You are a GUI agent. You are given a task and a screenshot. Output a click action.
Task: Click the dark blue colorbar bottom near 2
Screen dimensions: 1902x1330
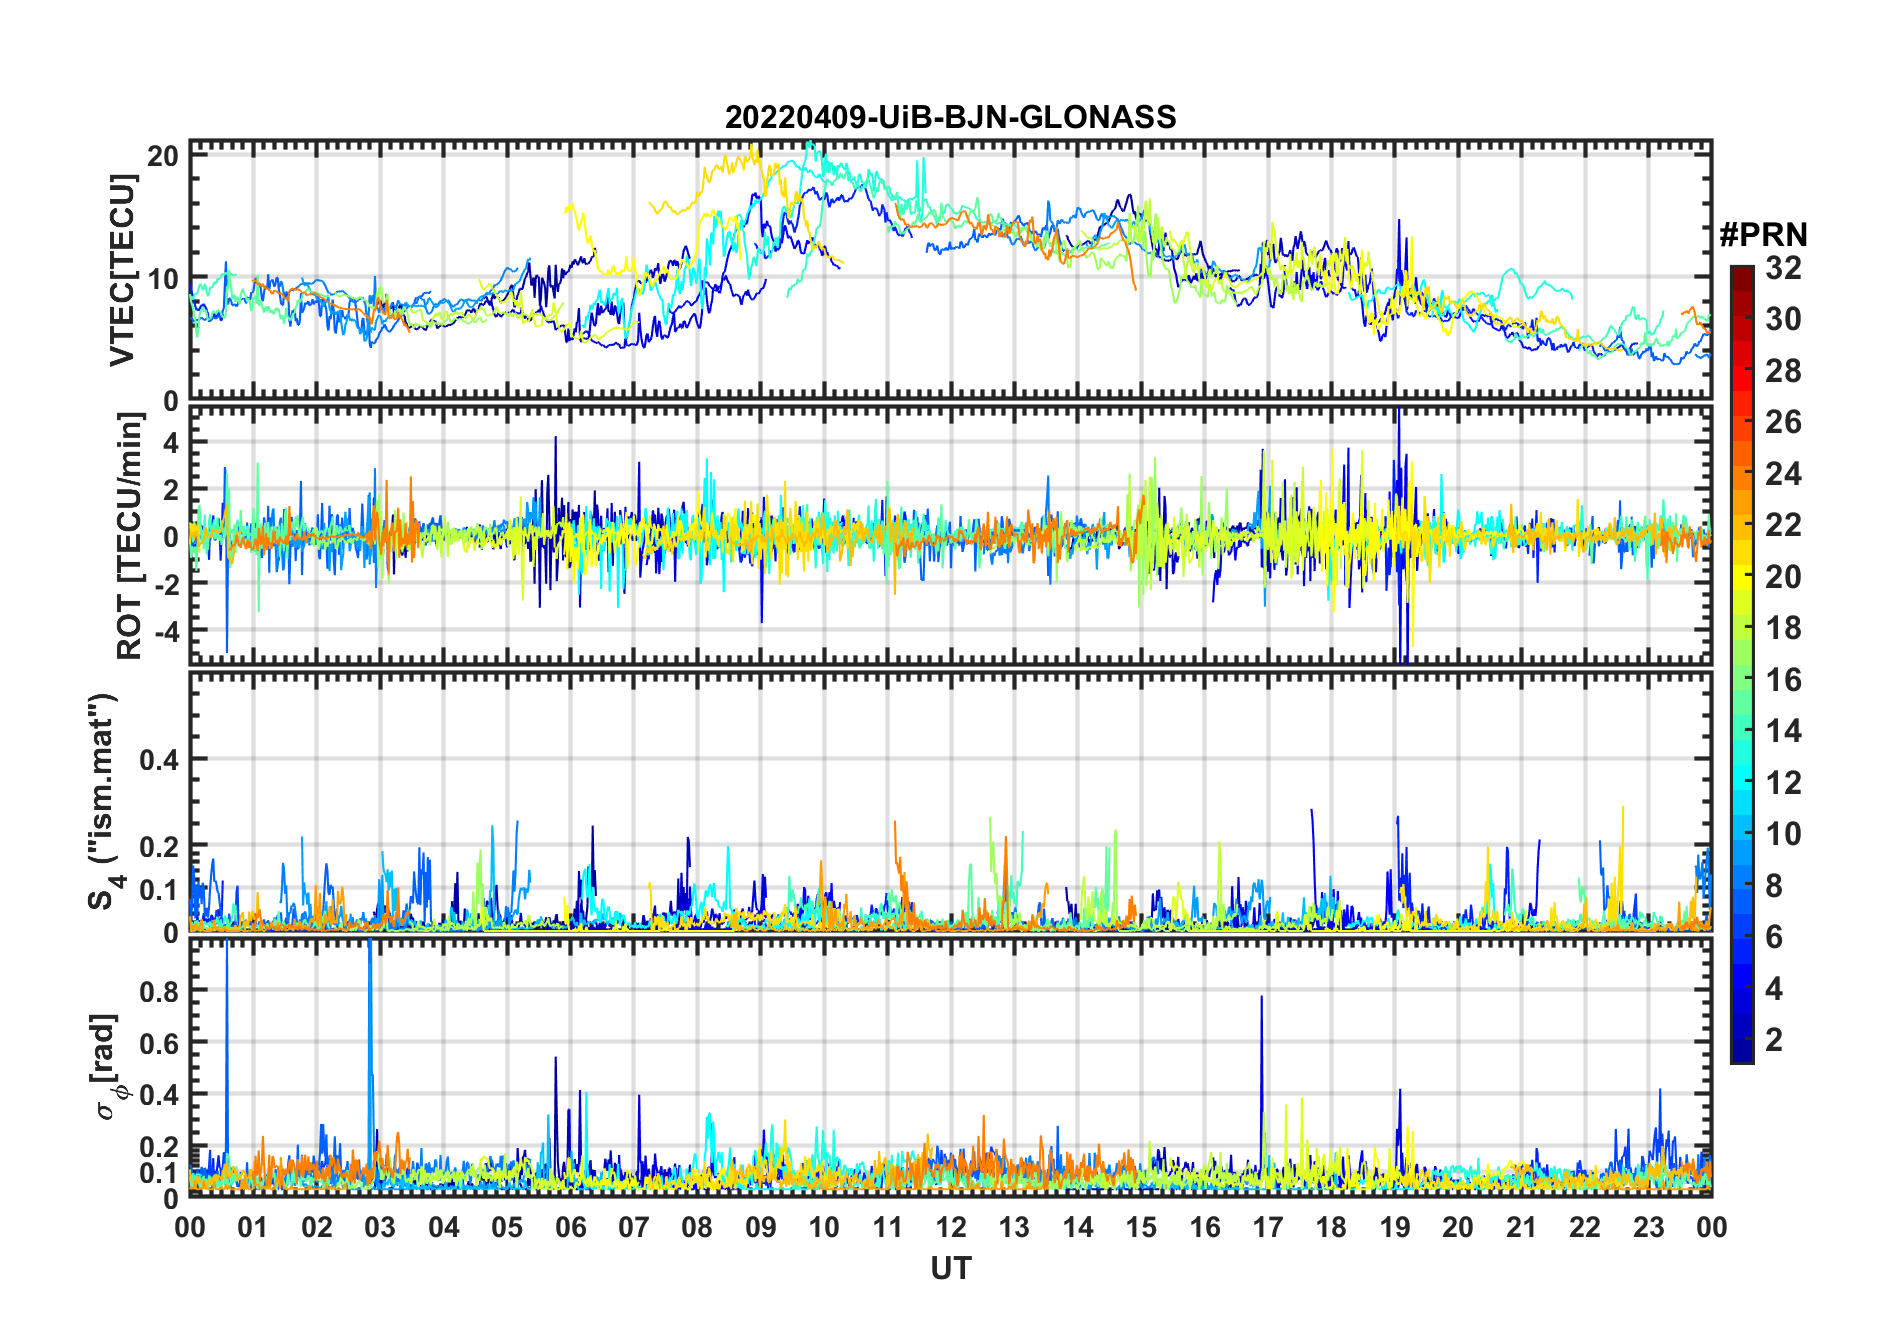pyautogui.click(x=1742, y=1045)
